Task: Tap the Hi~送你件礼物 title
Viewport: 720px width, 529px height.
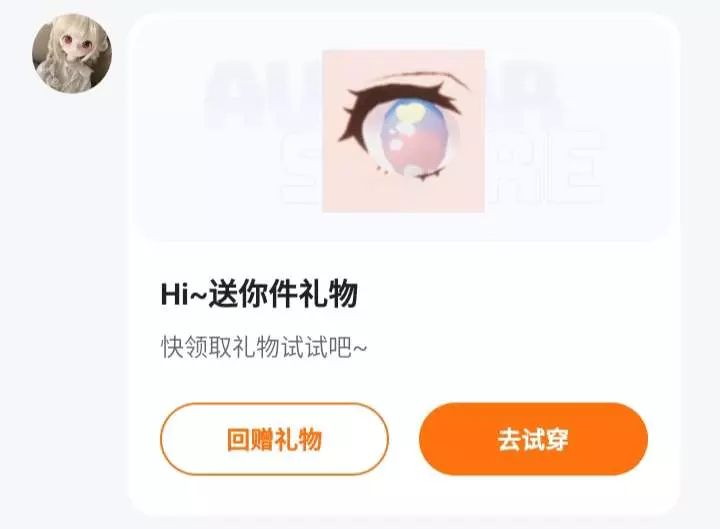Action: pos(259,294)
